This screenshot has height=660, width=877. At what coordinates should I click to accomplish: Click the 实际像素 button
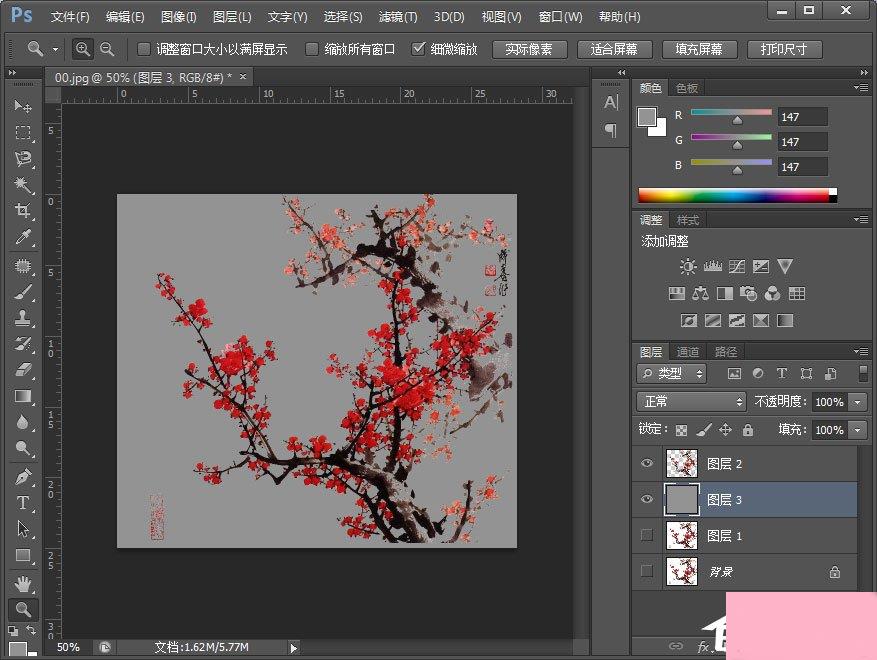tap(529, 49)
